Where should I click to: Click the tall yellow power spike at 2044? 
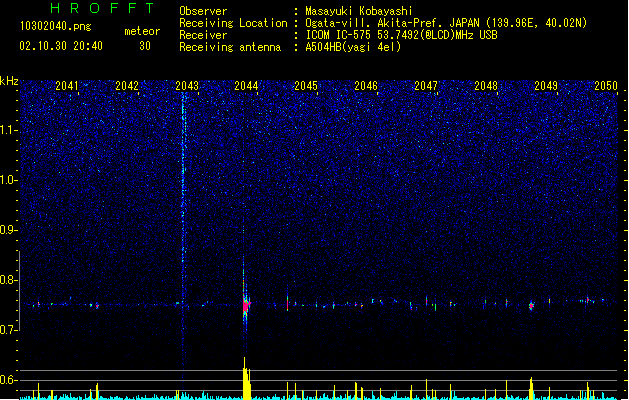(x=246, y=378)
